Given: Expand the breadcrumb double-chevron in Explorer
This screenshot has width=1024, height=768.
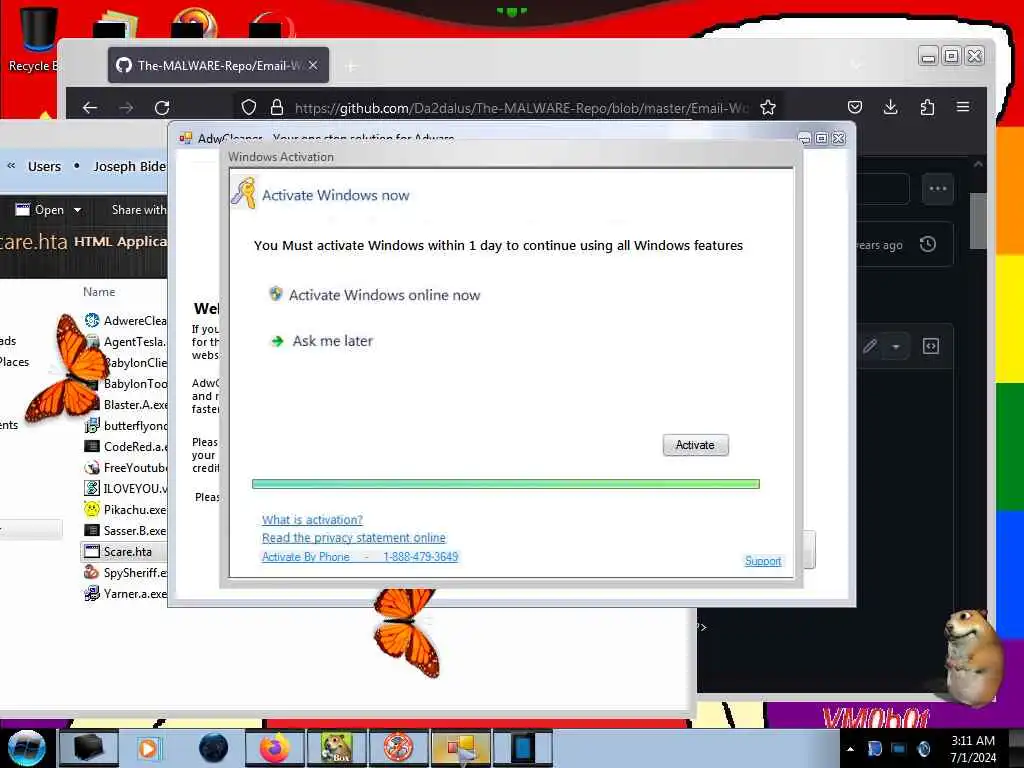Looking at the screenshot, I should pyautogui.click(x=11, y=166).
